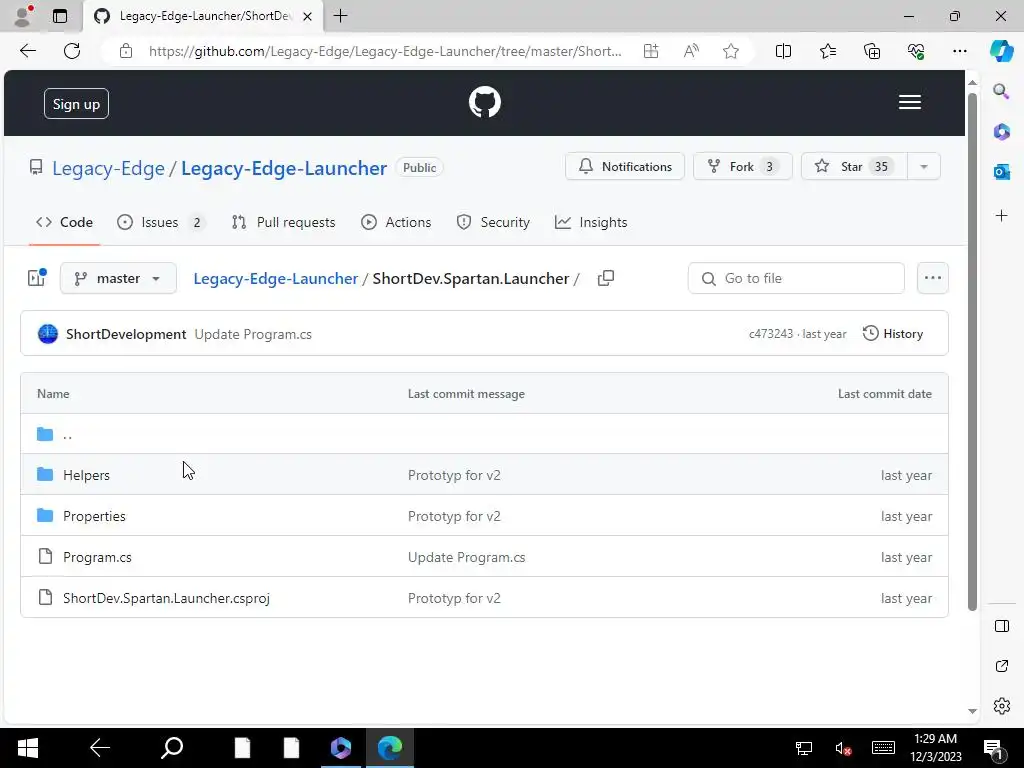The width and height of the screenshot is (1024, 768).
Task: Click the ShortDevelopment avatar image
Action: click(48, 334)
